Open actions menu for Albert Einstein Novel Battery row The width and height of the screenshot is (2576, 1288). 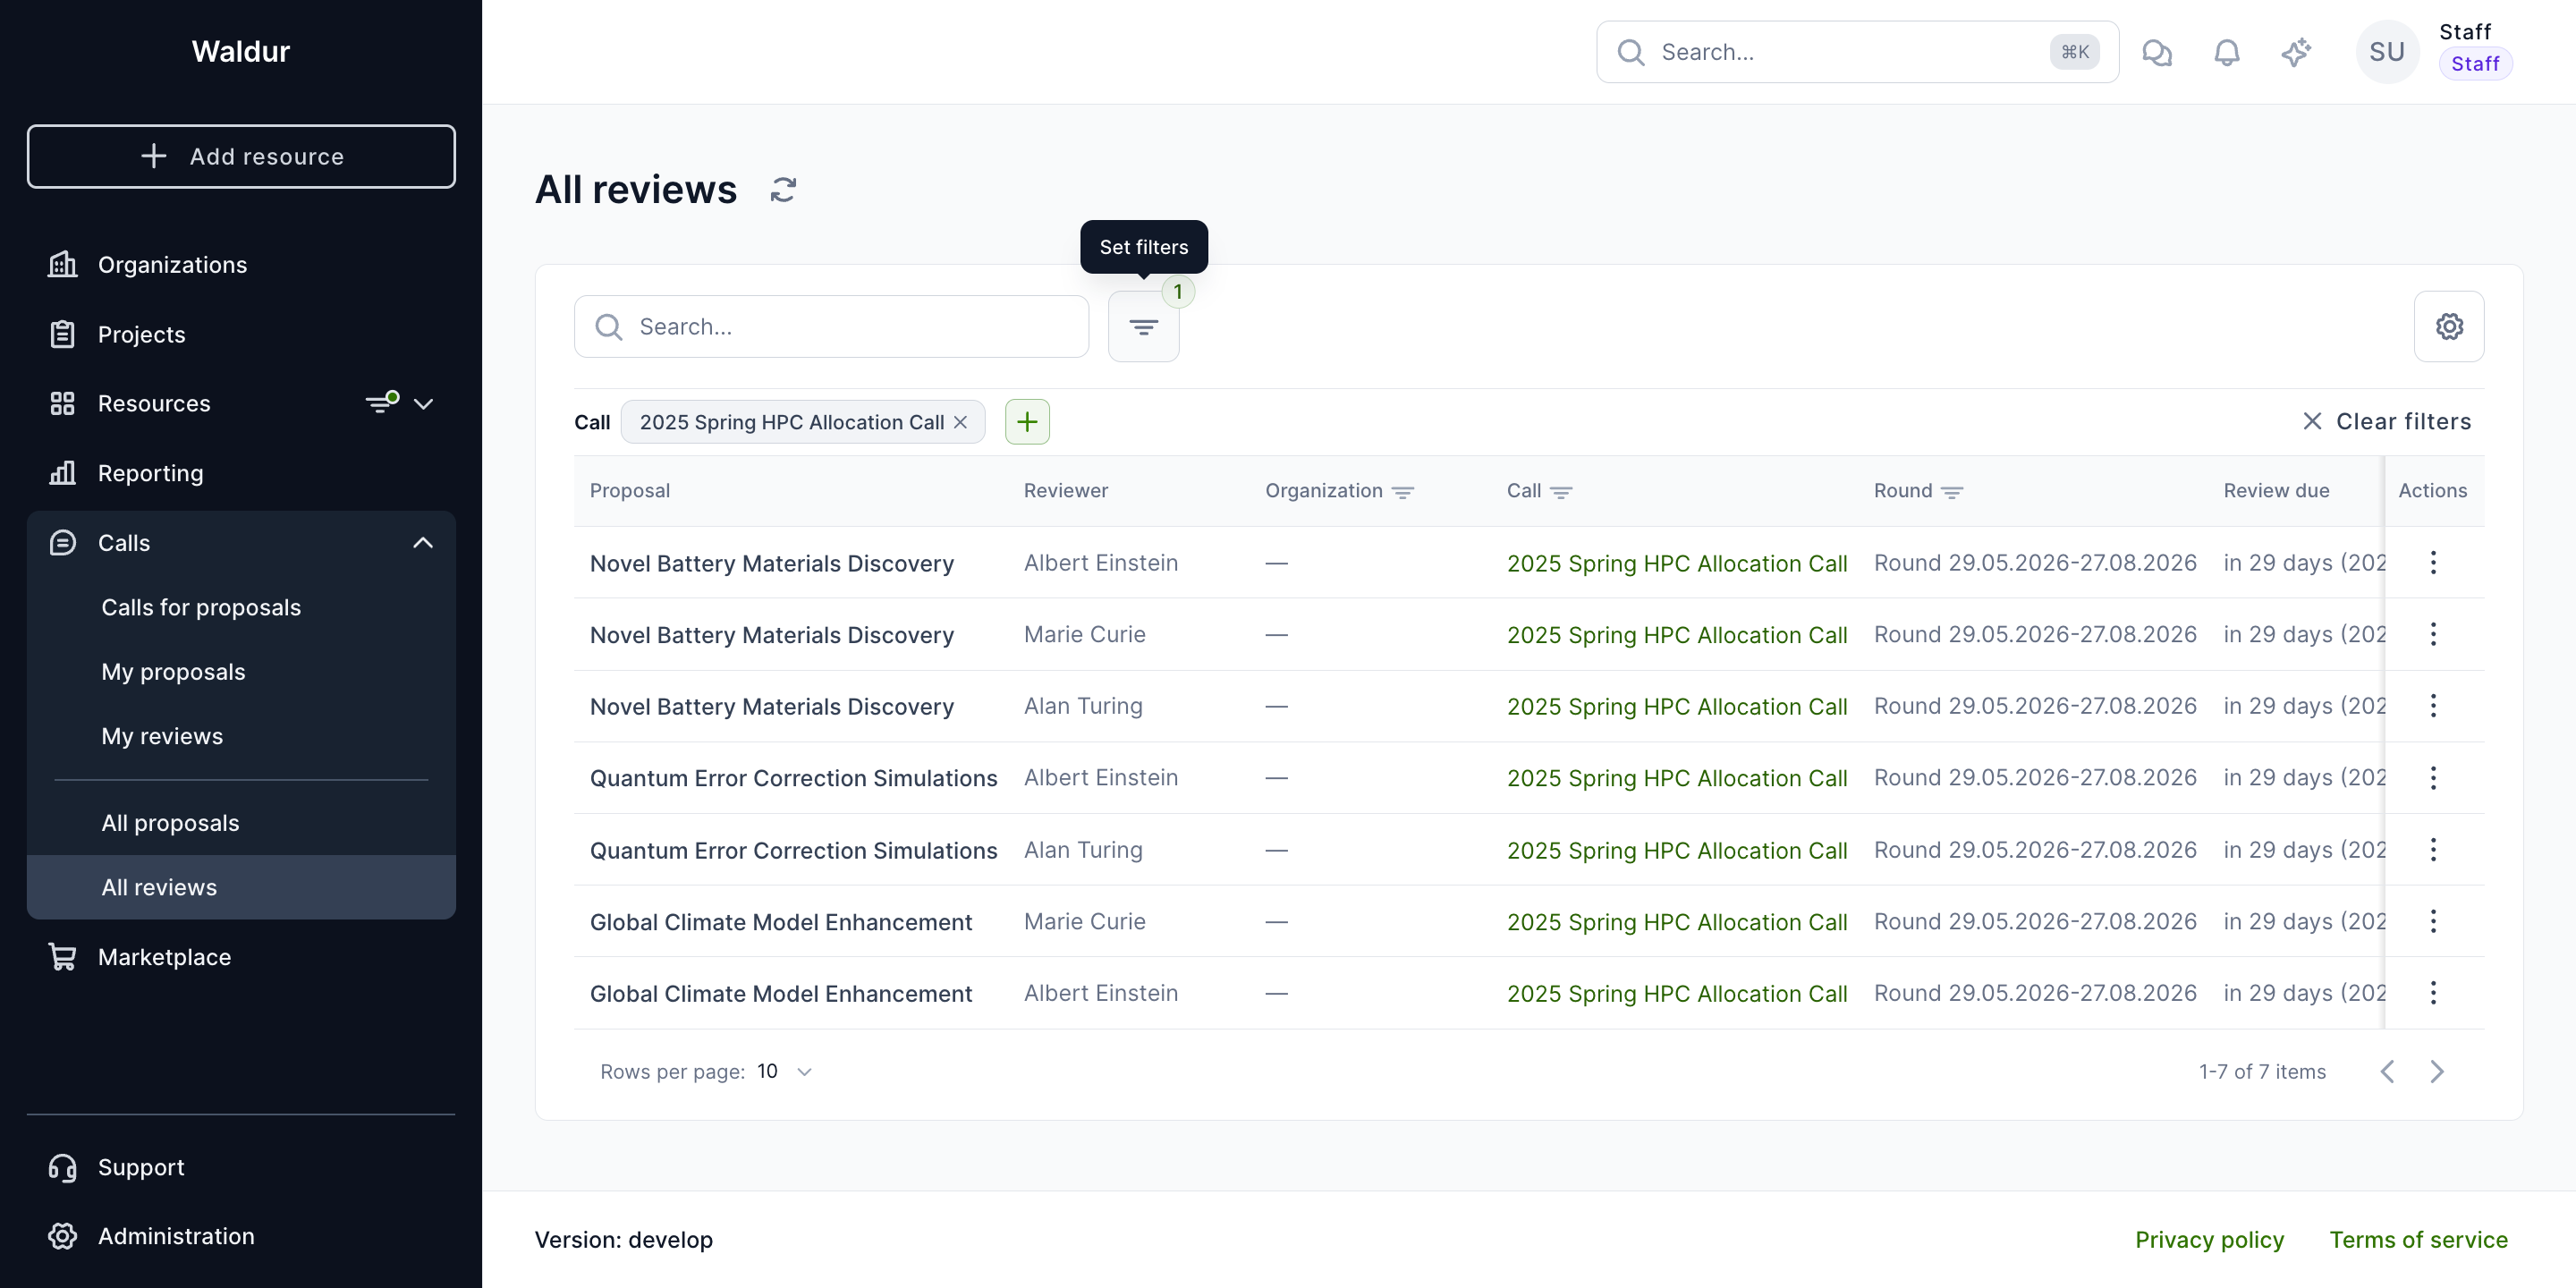(2432, 562)
